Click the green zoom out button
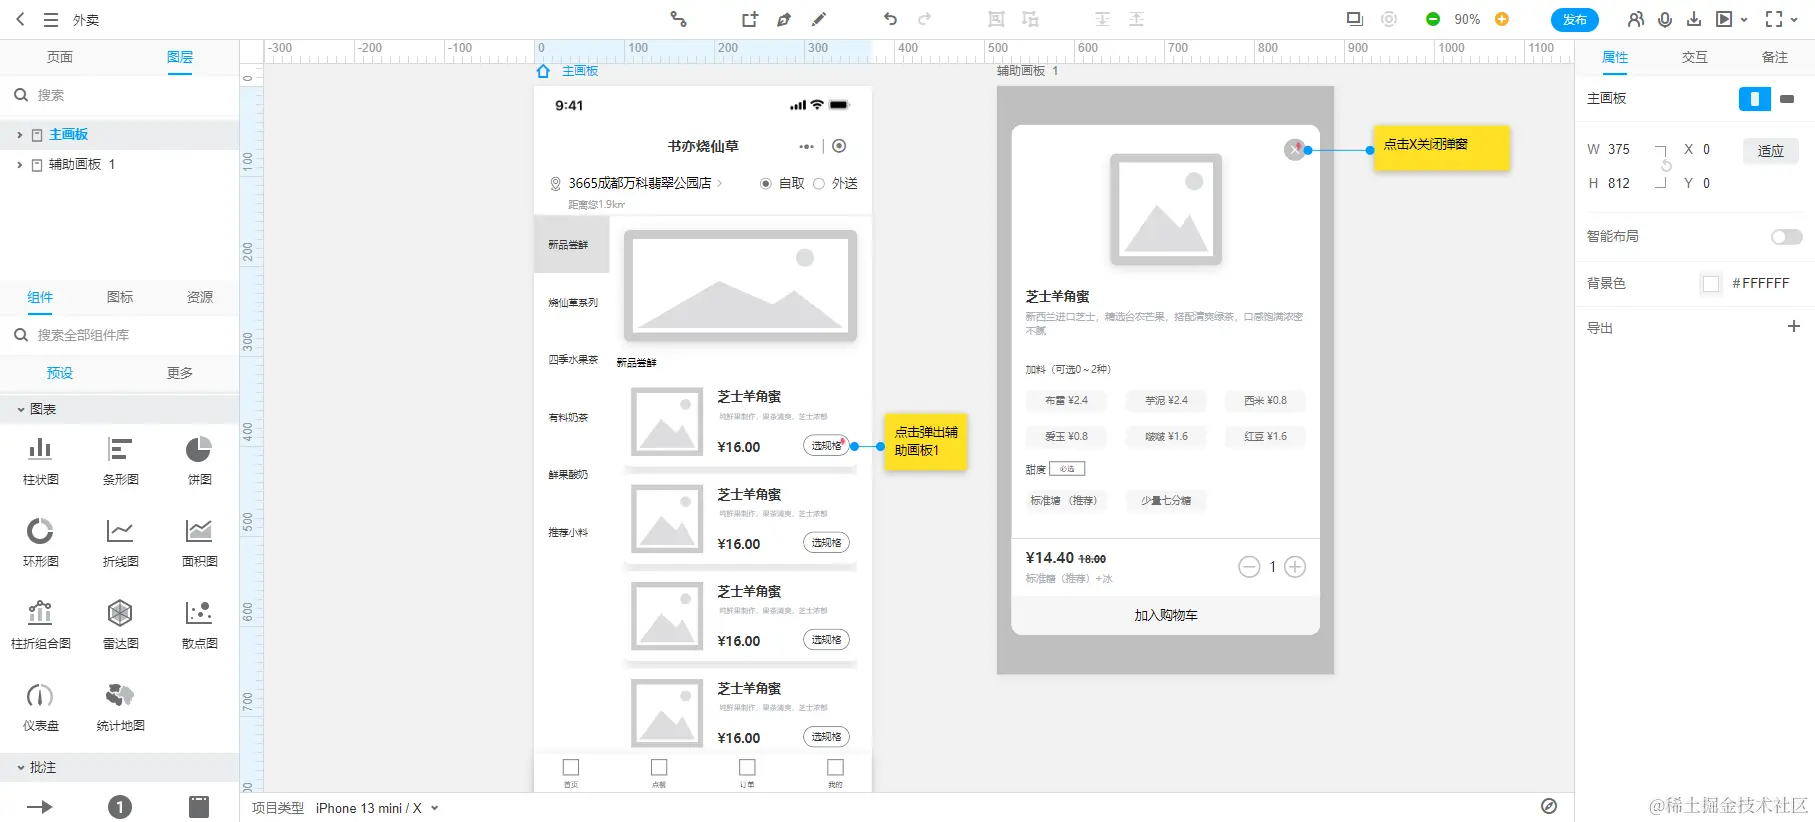Screen dimensions: 1815x822 pos(1433,19)
